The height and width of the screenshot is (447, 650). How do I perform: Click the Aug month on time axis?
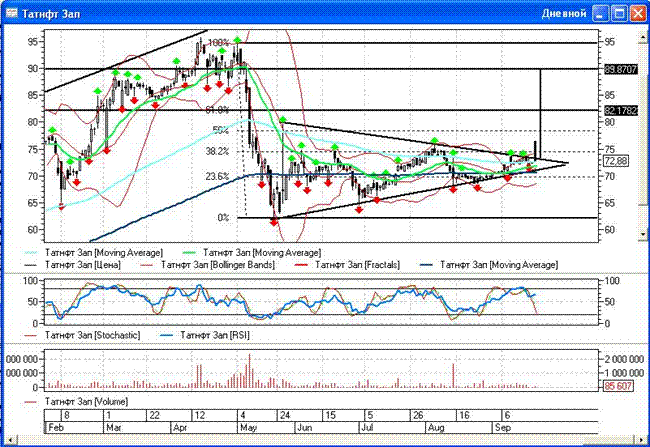click(x=436, y=428)
